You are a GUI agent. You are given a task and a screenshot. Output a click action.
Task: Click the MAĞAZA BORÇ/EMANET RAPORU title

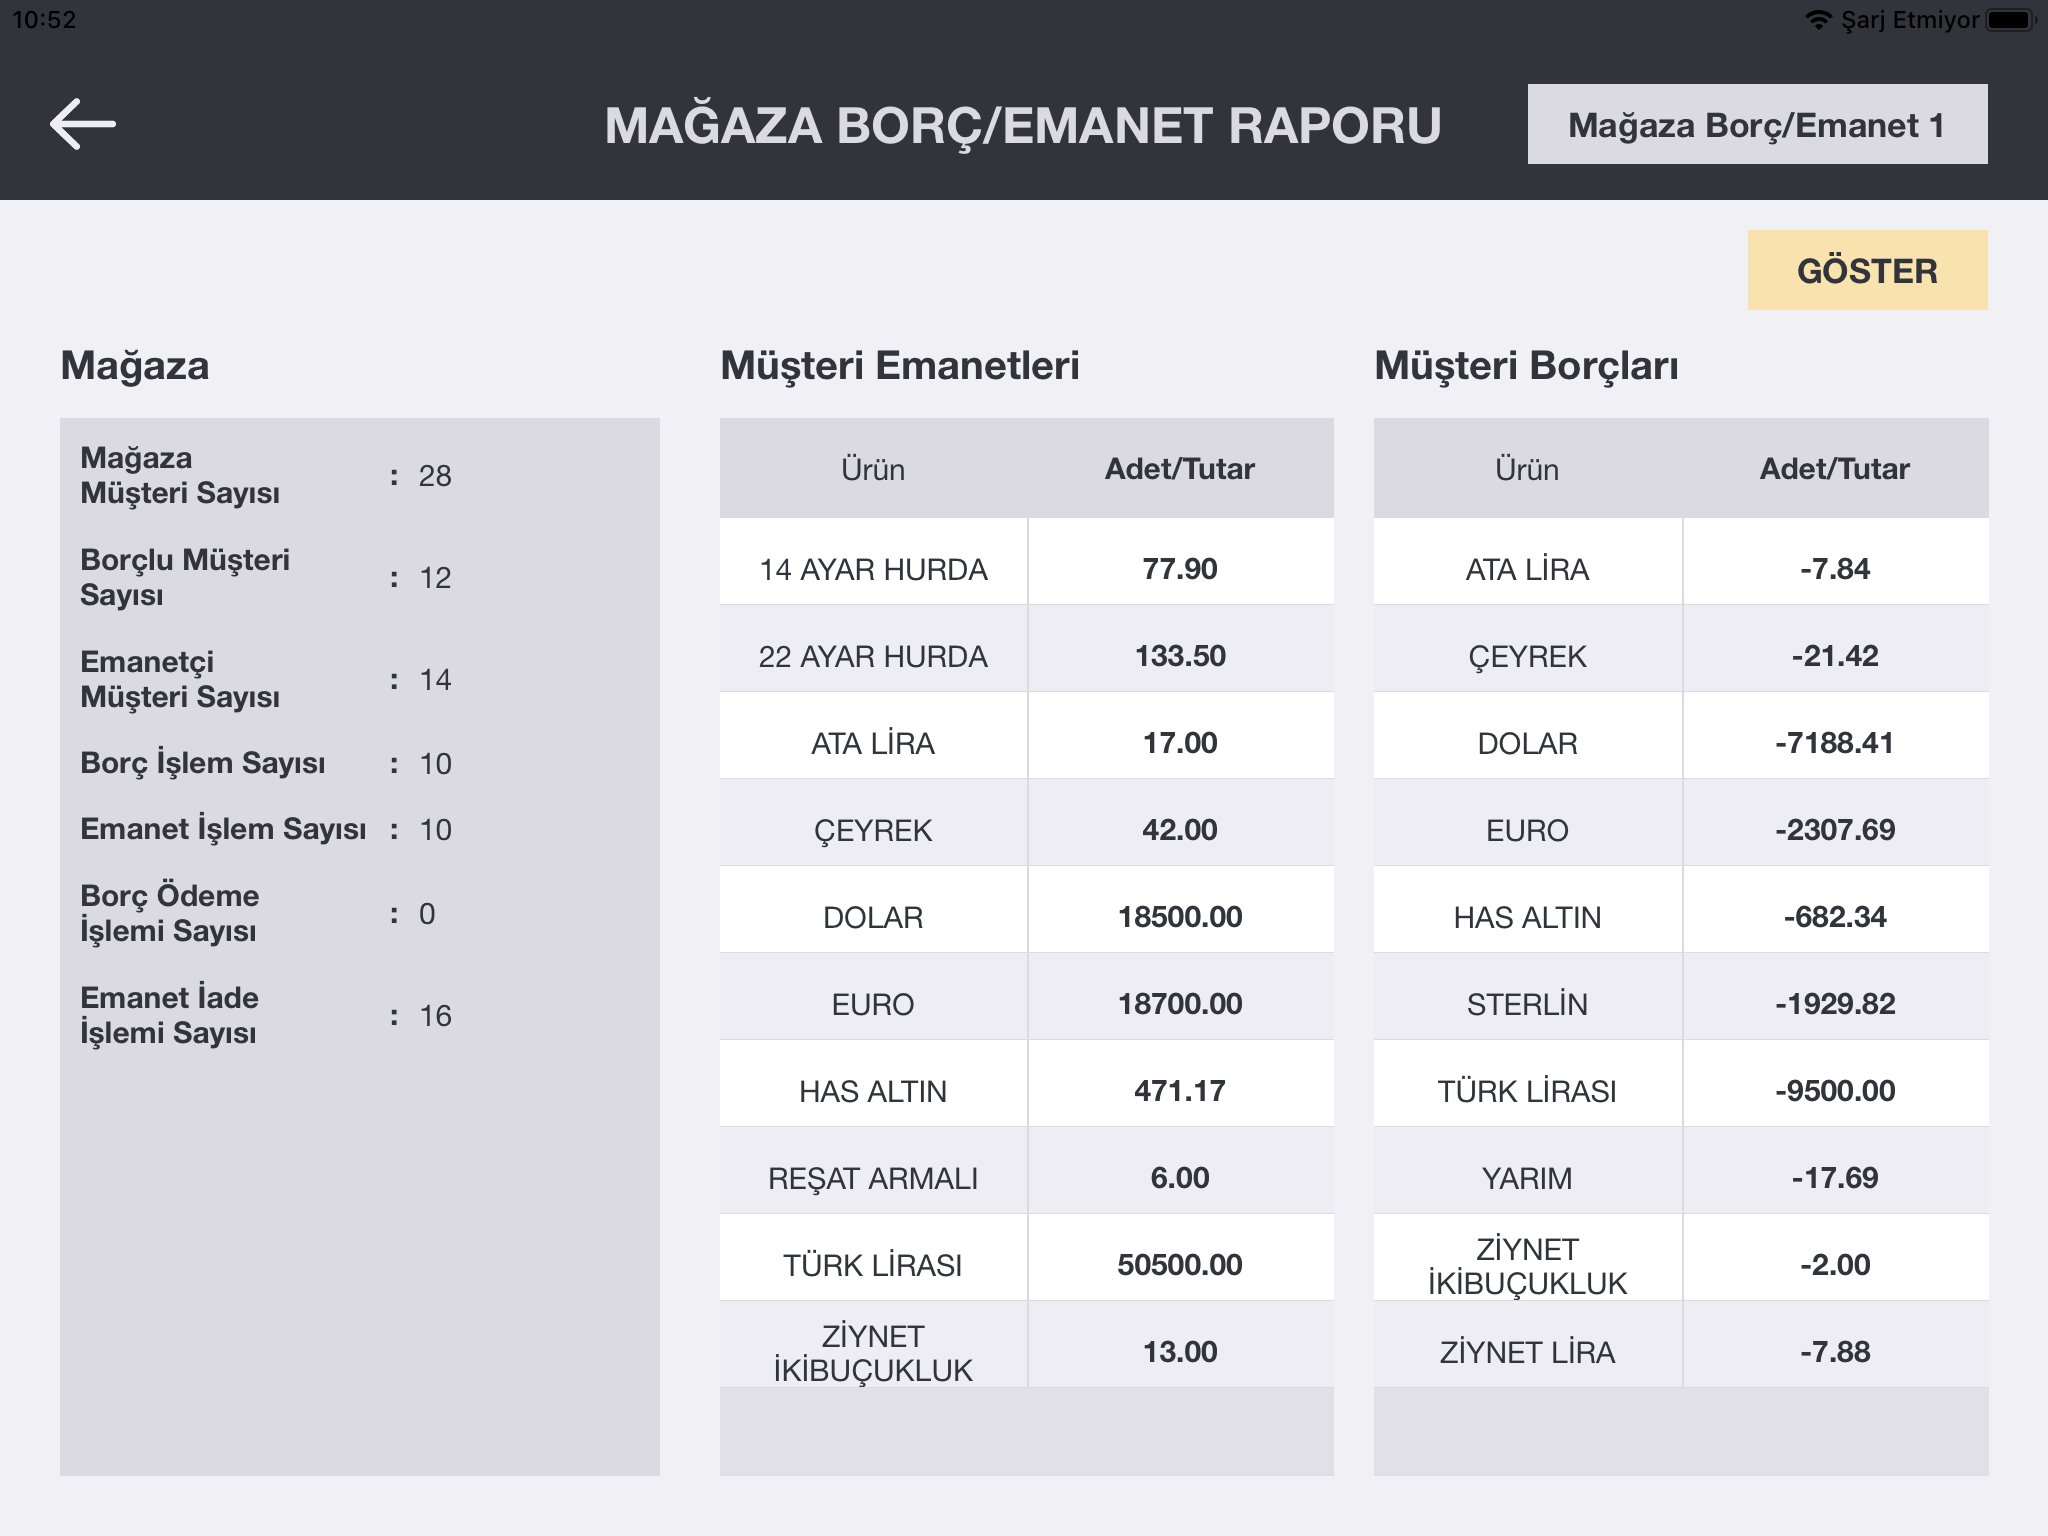click(1023, 126)
